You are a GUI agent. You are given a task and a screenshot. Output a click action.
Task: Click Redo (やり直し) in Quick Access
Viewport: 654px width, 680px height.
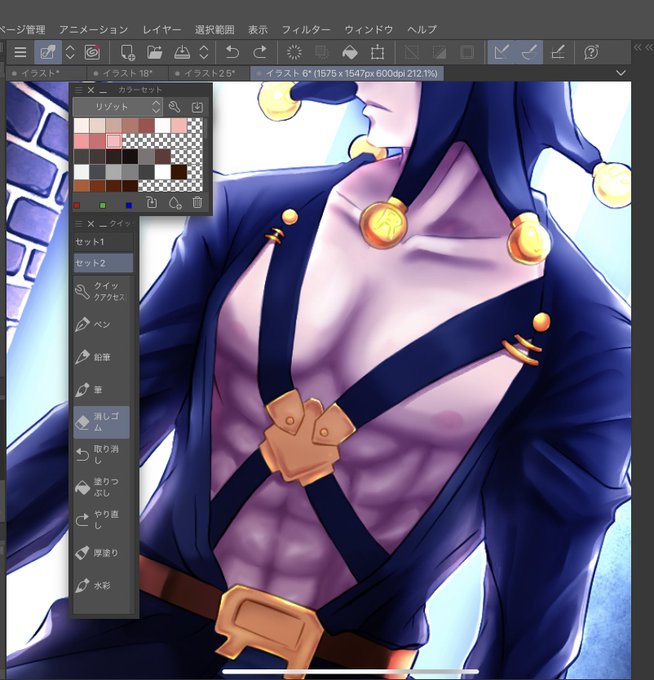coord(101,520)
